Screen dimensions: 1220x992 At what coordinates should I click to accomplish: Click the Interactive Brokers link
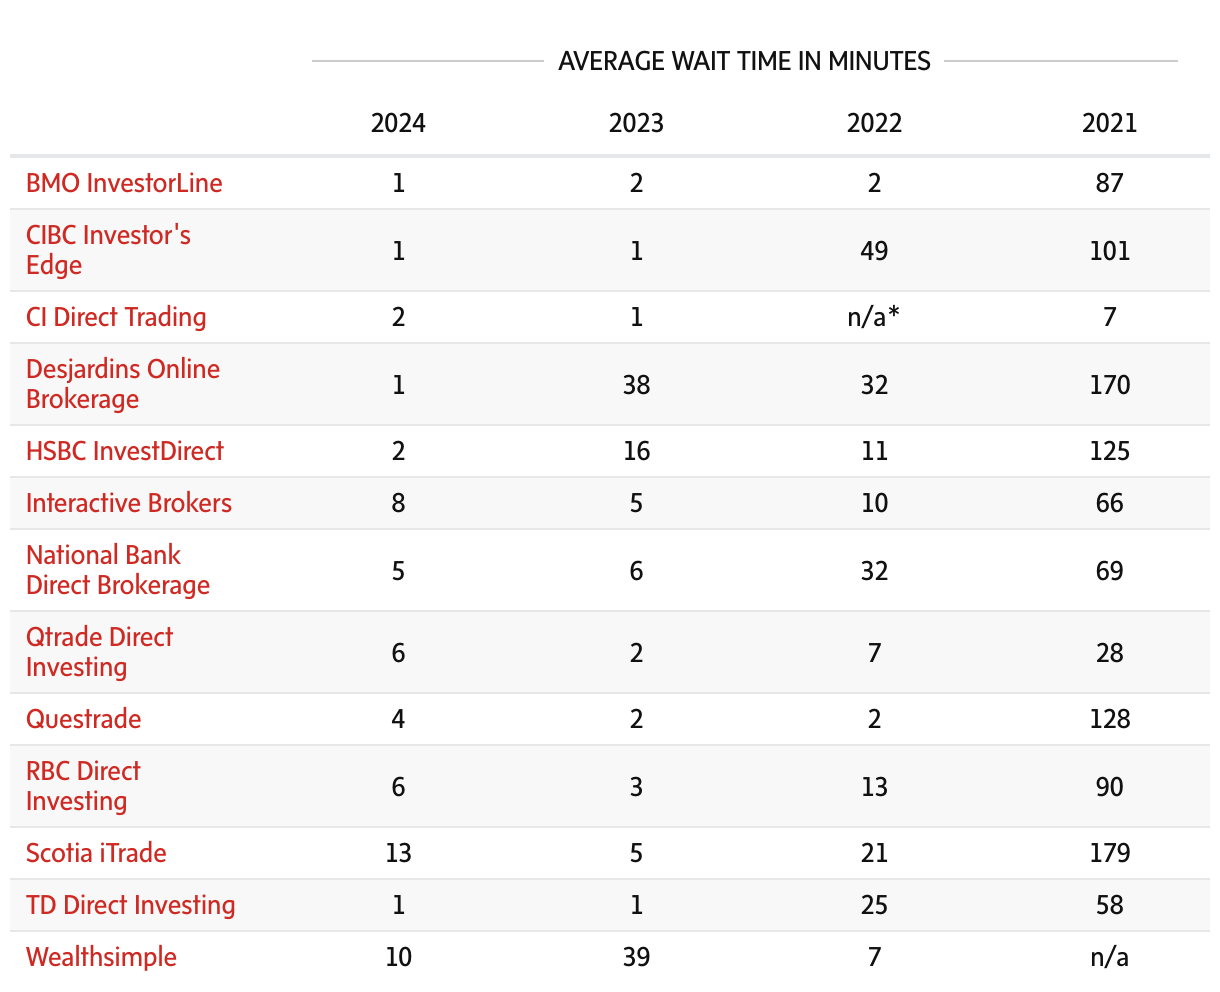[129, 503]
